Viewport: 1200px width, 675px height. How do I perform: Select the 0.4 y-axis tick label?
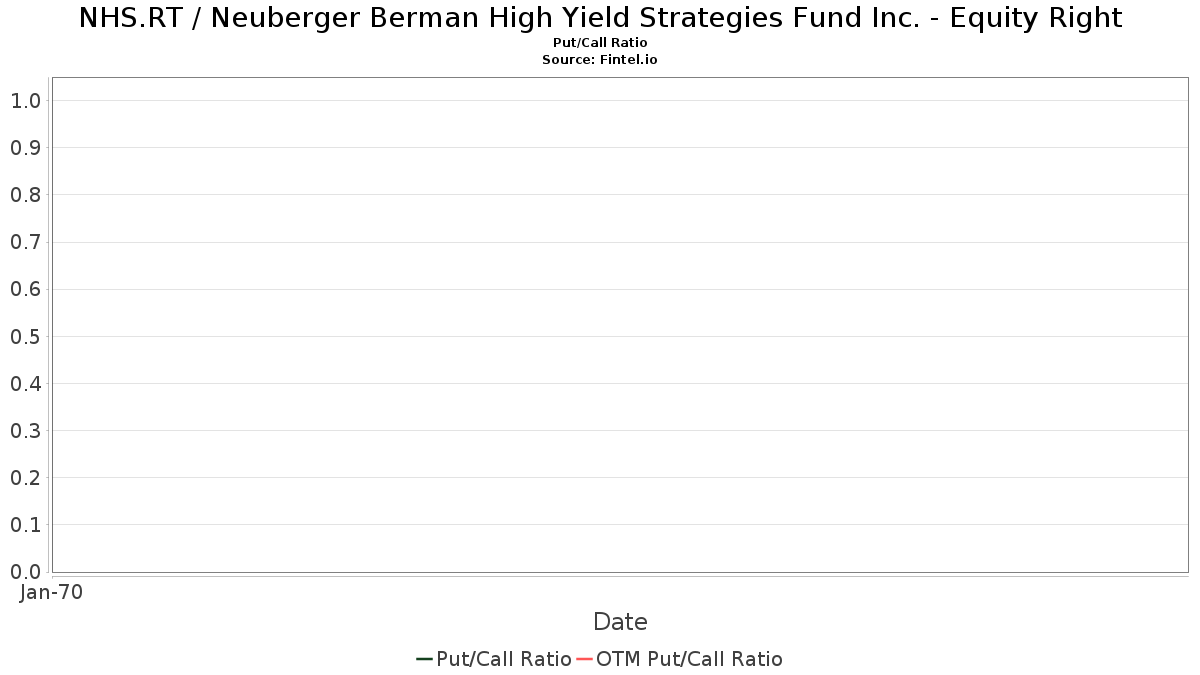point(25,383)
